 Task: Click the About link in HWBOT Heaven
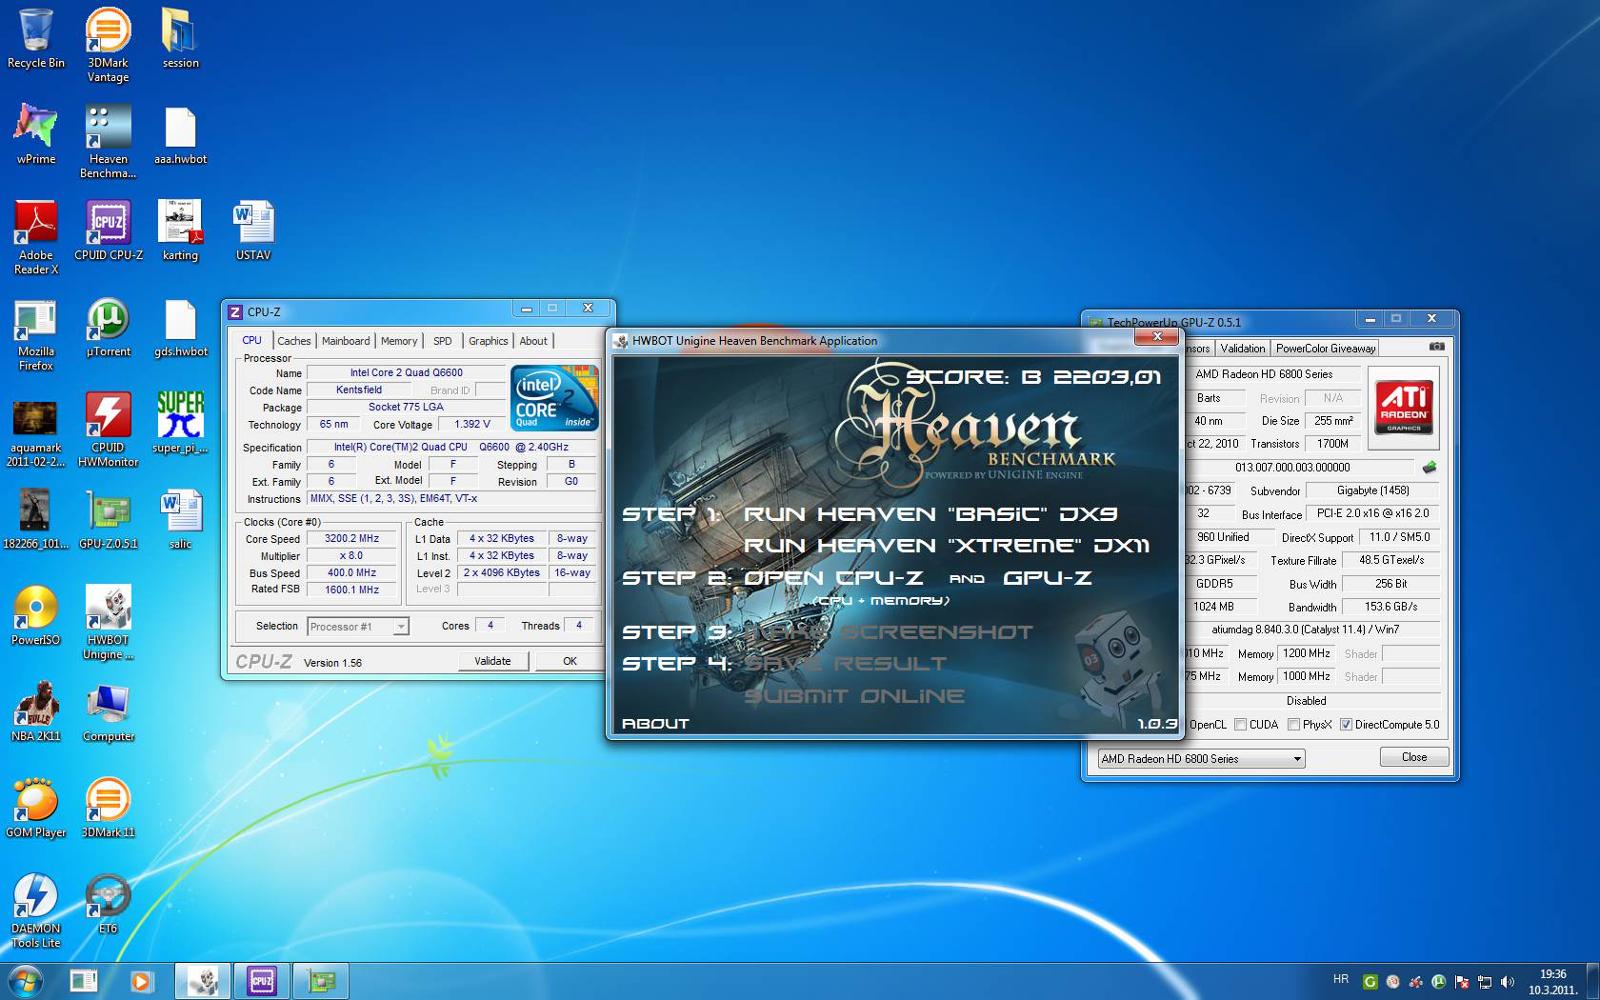tap(655, 723)
